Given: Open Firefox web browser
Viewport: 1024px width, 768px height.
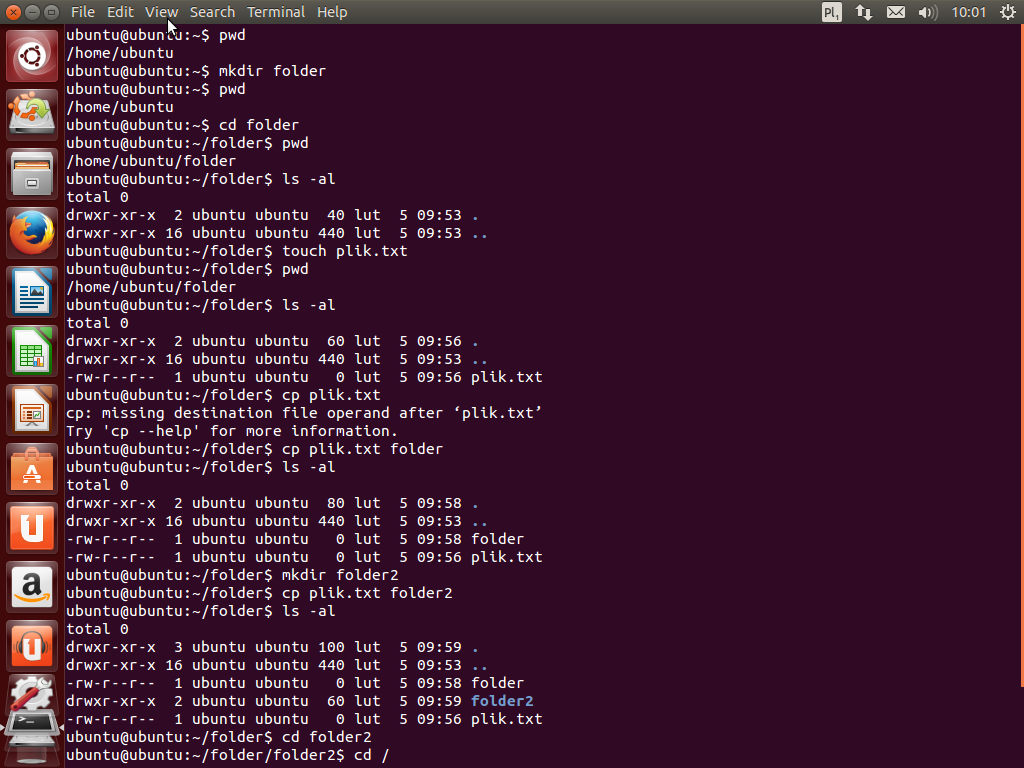Looking at the screenshot, I should point(33,234).
